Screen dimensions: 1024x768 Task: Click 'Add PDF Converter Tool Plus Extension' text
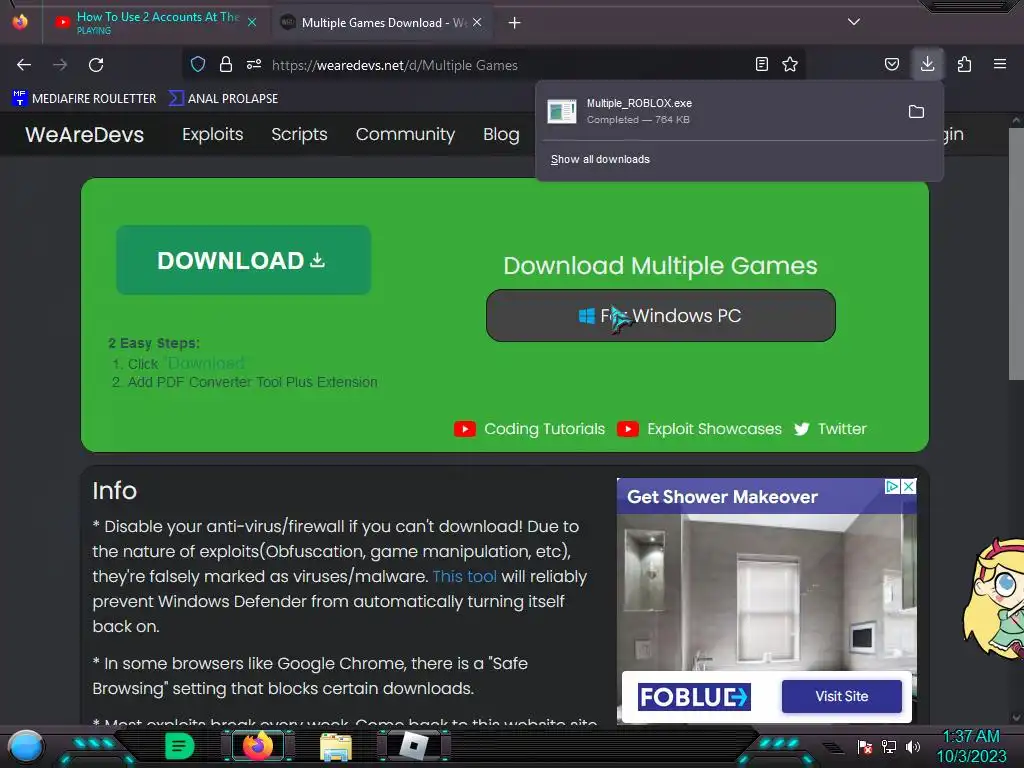click(252, 382)
